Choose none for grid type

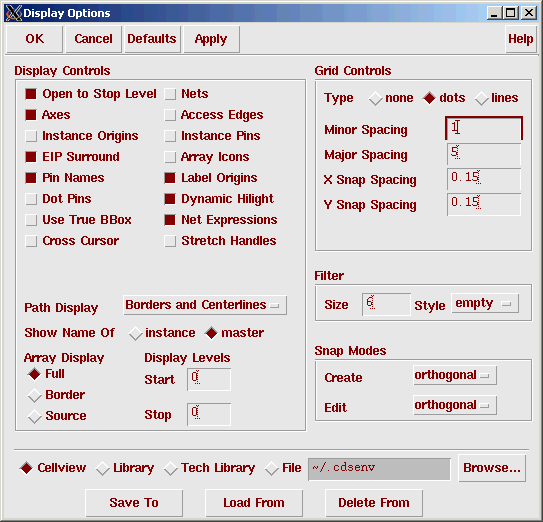[x=375, y=98]
